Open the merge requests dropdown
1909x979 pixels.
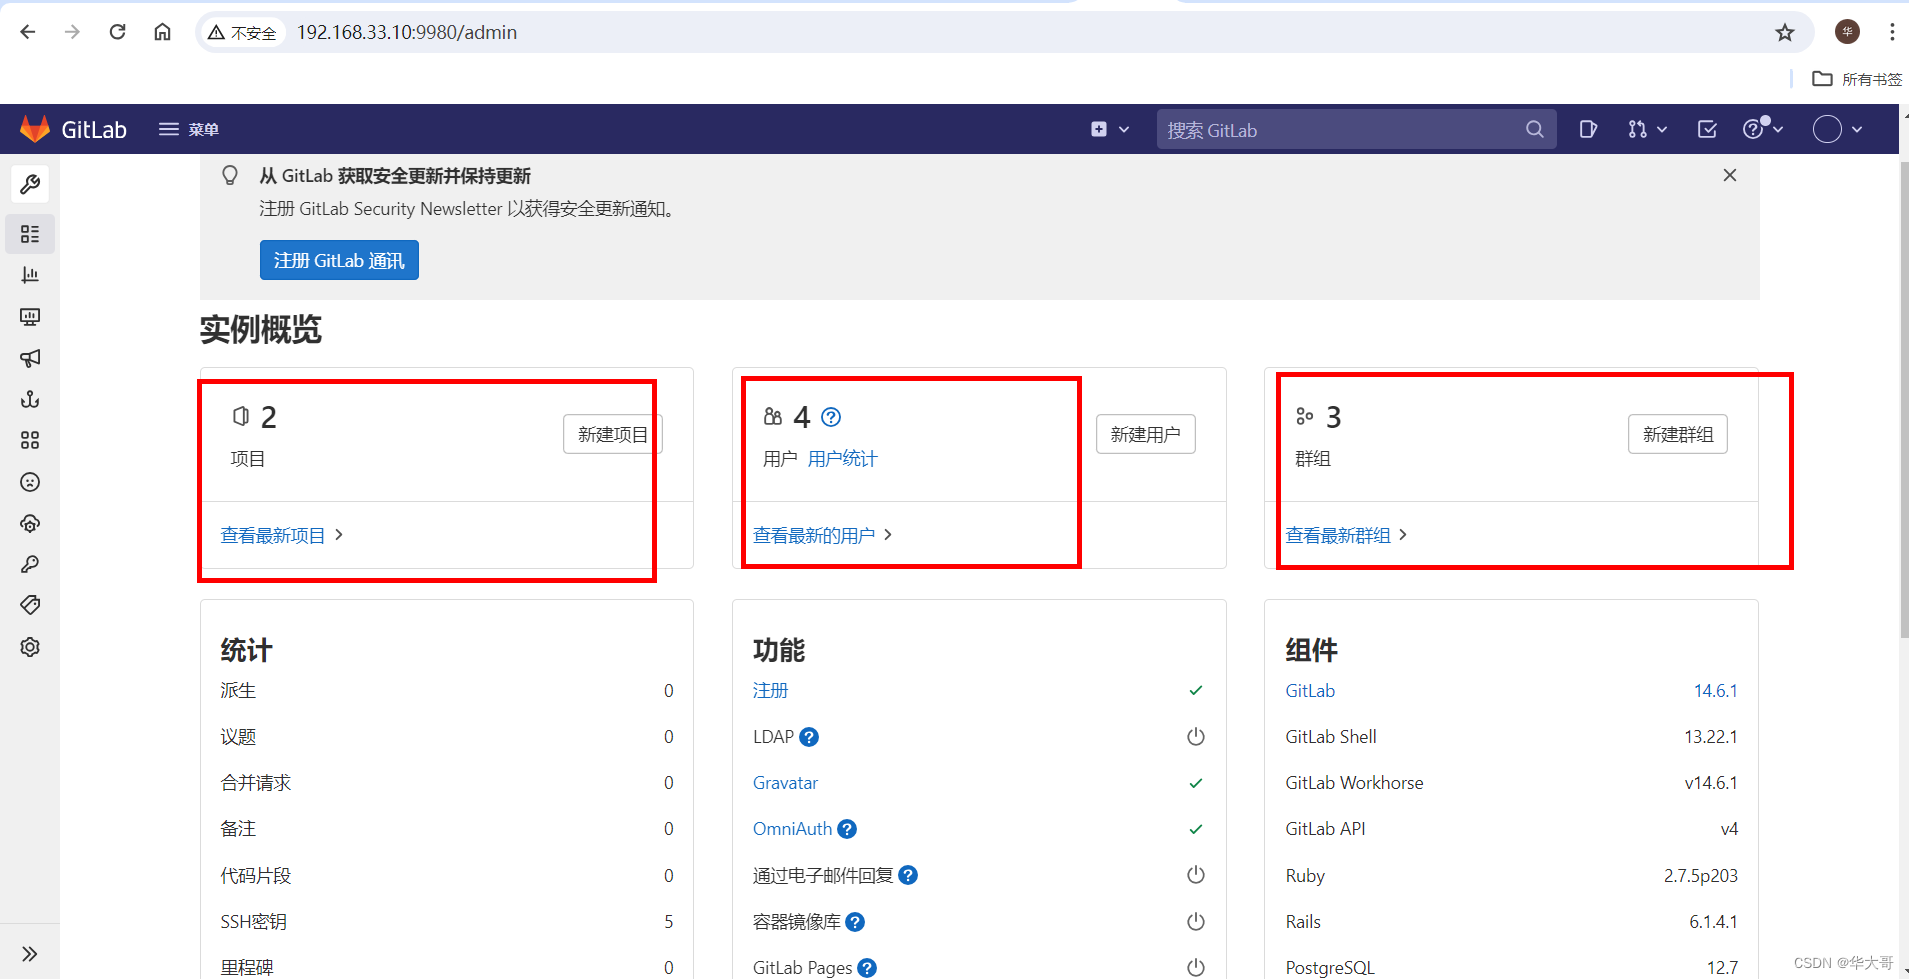click(1647, 129)
